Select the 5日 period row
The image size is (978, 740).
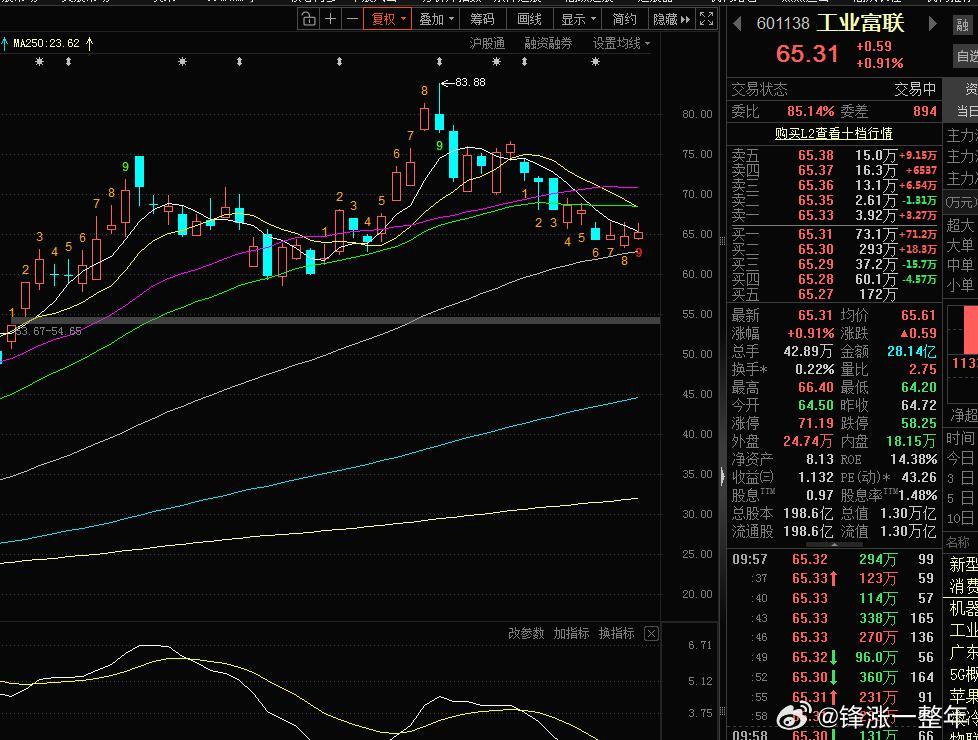[x=961, y=499]
